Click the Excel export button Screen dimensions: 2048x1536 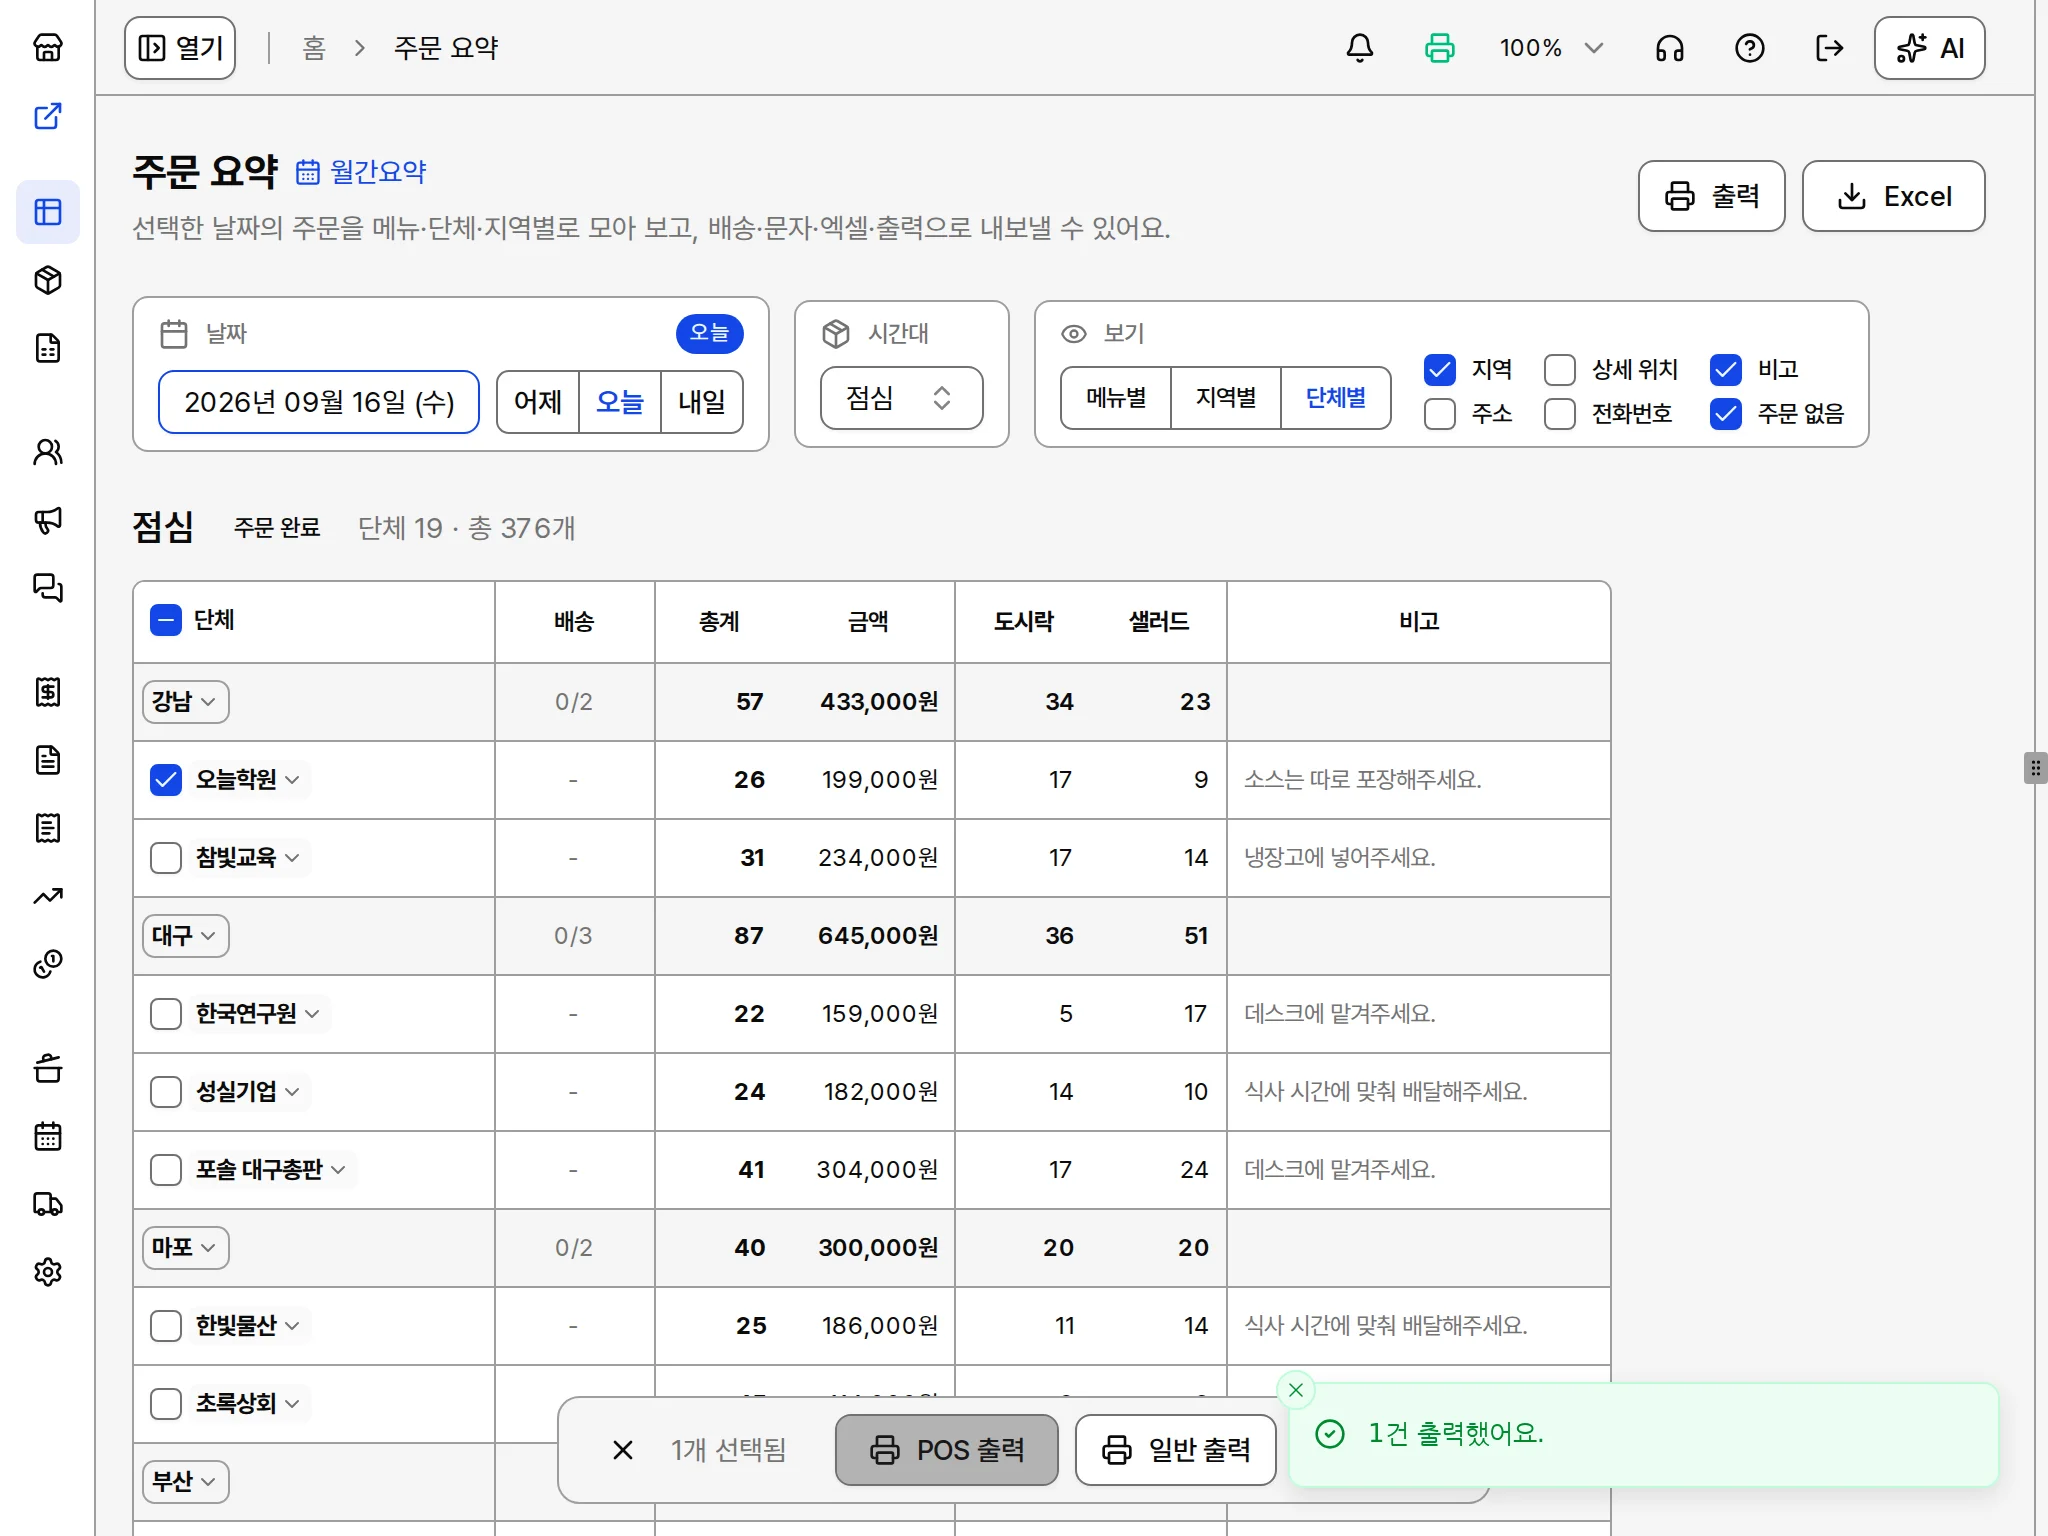1893,196
